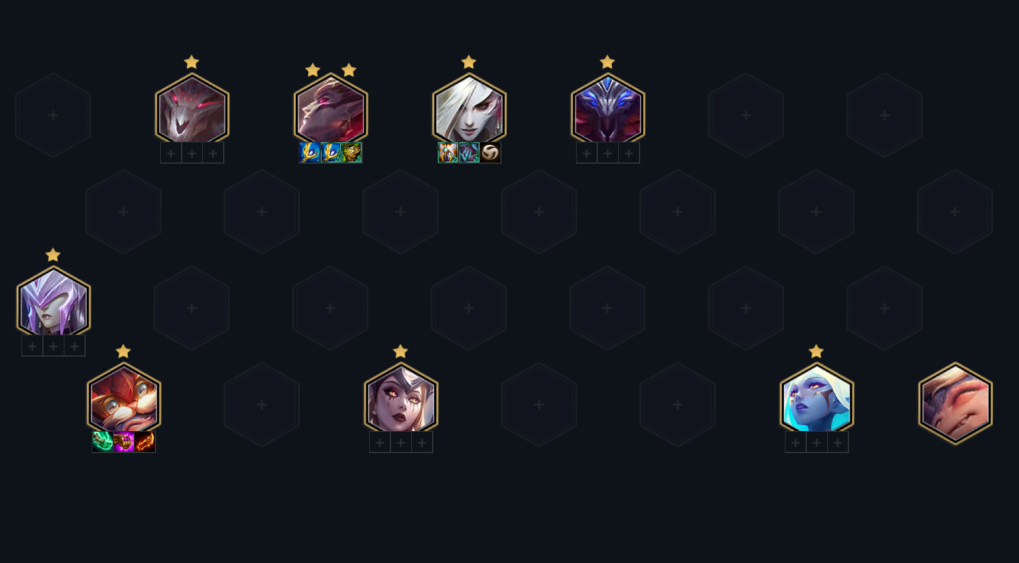The height and width of the screenshot is (563, 1019).
Task: Click the lavender helmeted champion portrait
Action: pyautogui.click(x=53, y=302)
